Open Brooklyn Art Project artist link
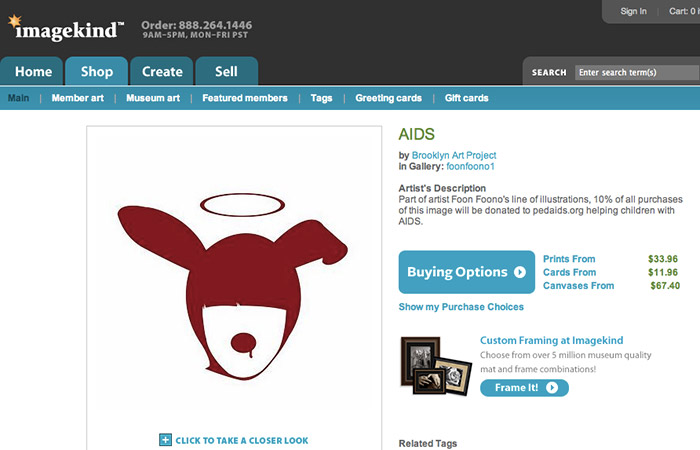 (454, 155)
